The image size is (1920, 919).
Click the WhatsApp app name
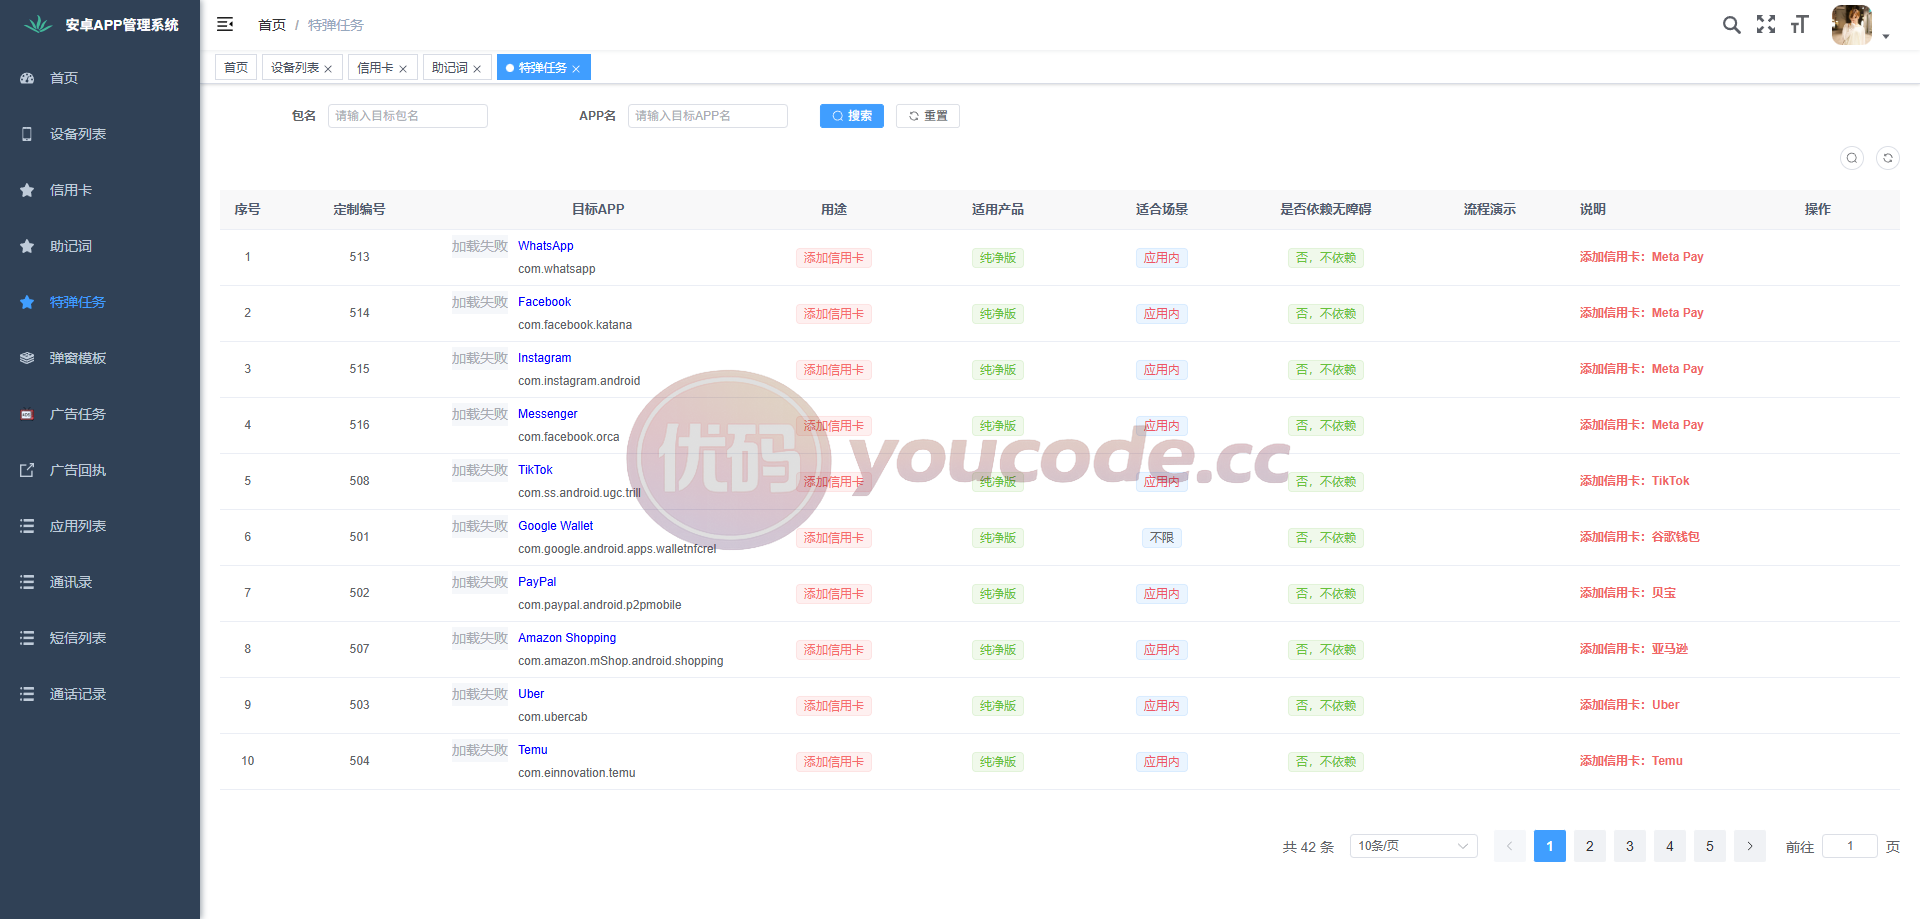coord(546,246)
